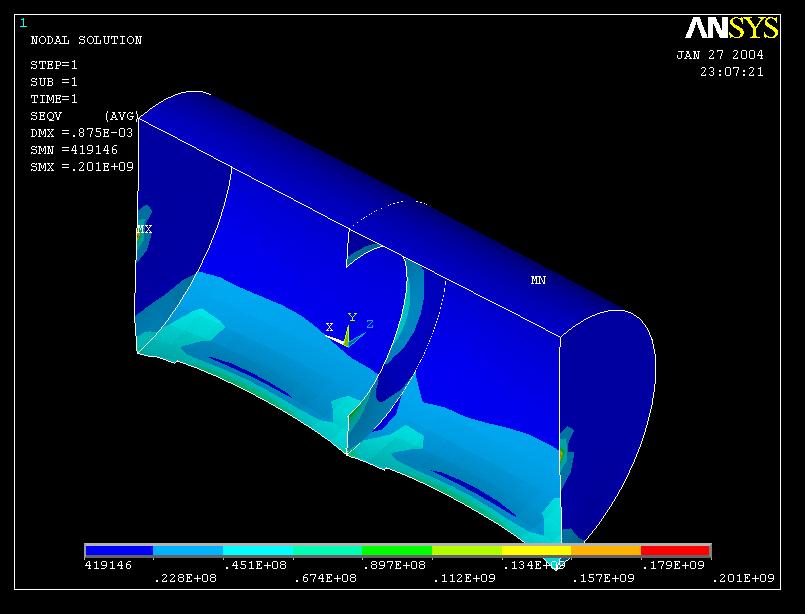Screen dimensions: 805x614
Task: Click the MN minimum stress marker
Action: (x=538, y=280)
